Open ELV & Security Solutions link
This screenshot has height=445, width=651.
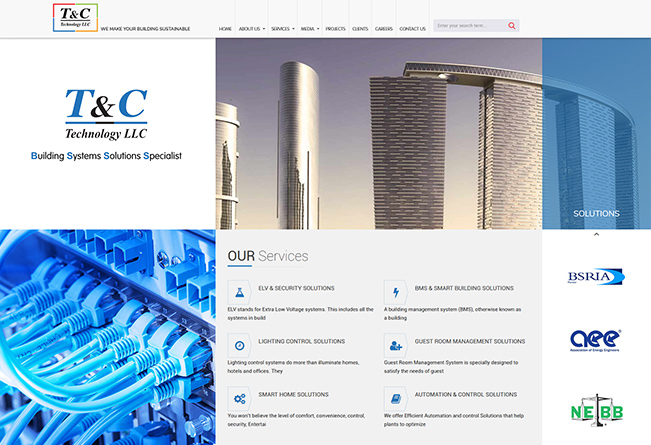[x=296, y=288]
